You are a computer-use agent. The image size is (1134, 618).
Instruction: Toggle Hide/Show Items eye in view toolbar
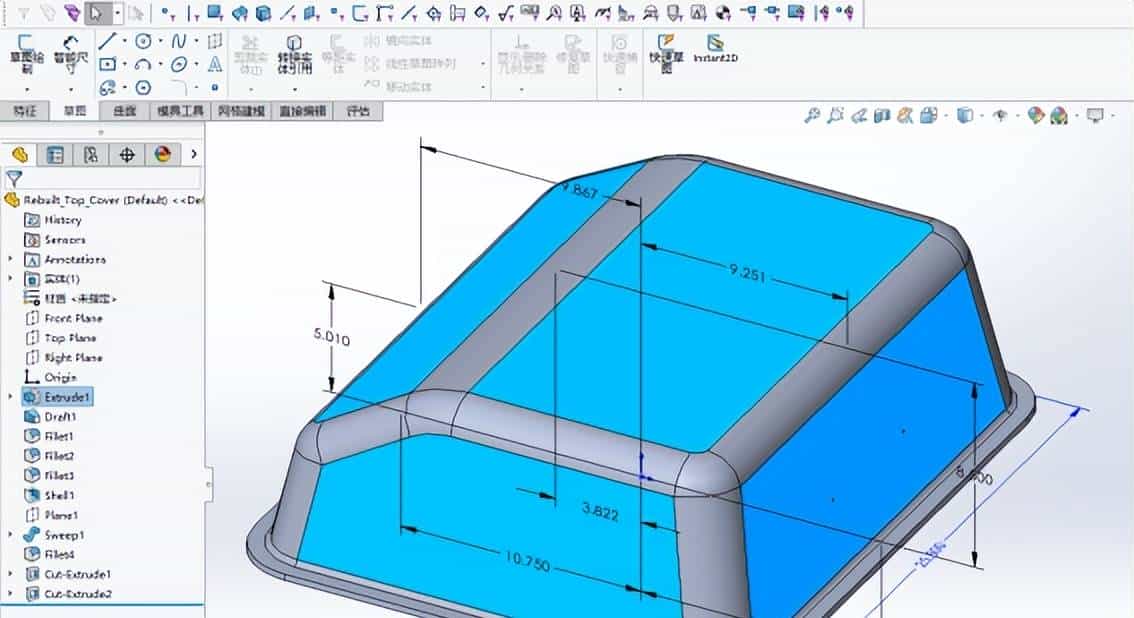(x=1002, y=117)
